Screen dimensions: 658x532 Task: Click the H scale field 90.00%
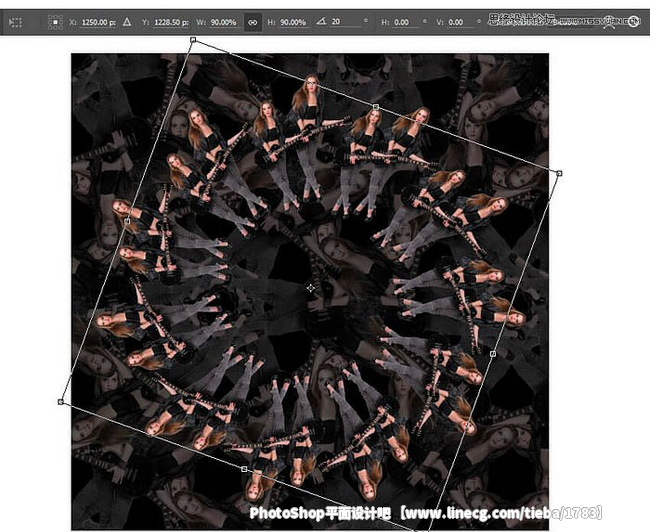point(293,22)
